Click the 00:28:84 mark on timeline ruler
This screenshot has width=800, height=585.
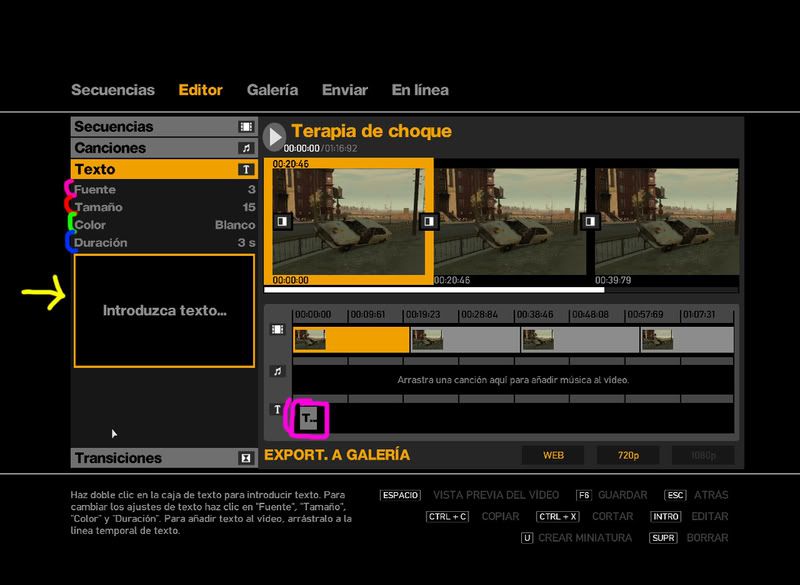pyautogui.click(x=479, y=315)
